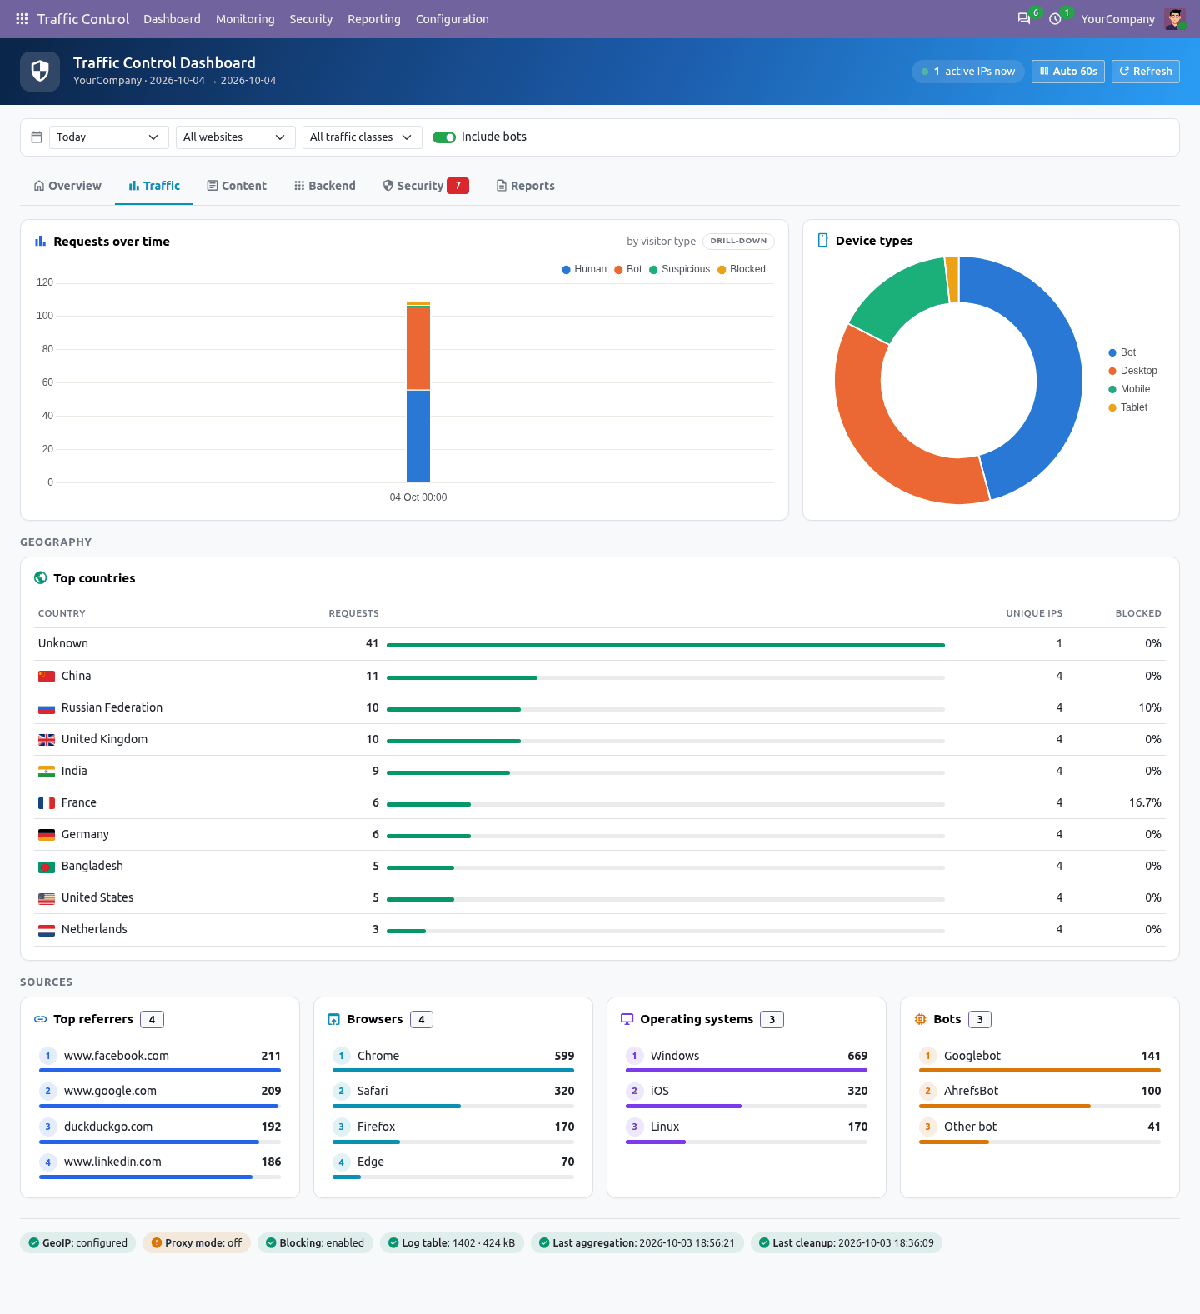Click the Top referrers link icon
Screen dimensions: 1200x1314
pyautogui.click(x=41, y=1019)
